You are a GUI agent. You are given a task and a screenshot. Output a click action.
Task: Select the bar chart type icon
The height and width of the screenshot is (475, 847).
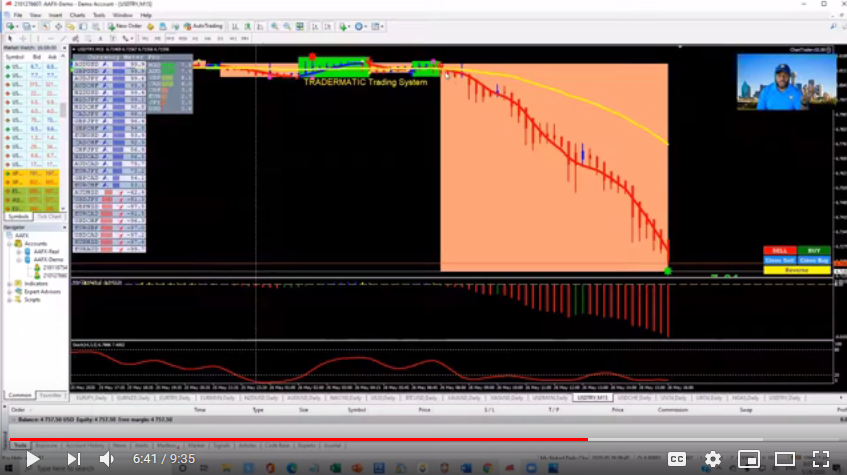point(235,26)
